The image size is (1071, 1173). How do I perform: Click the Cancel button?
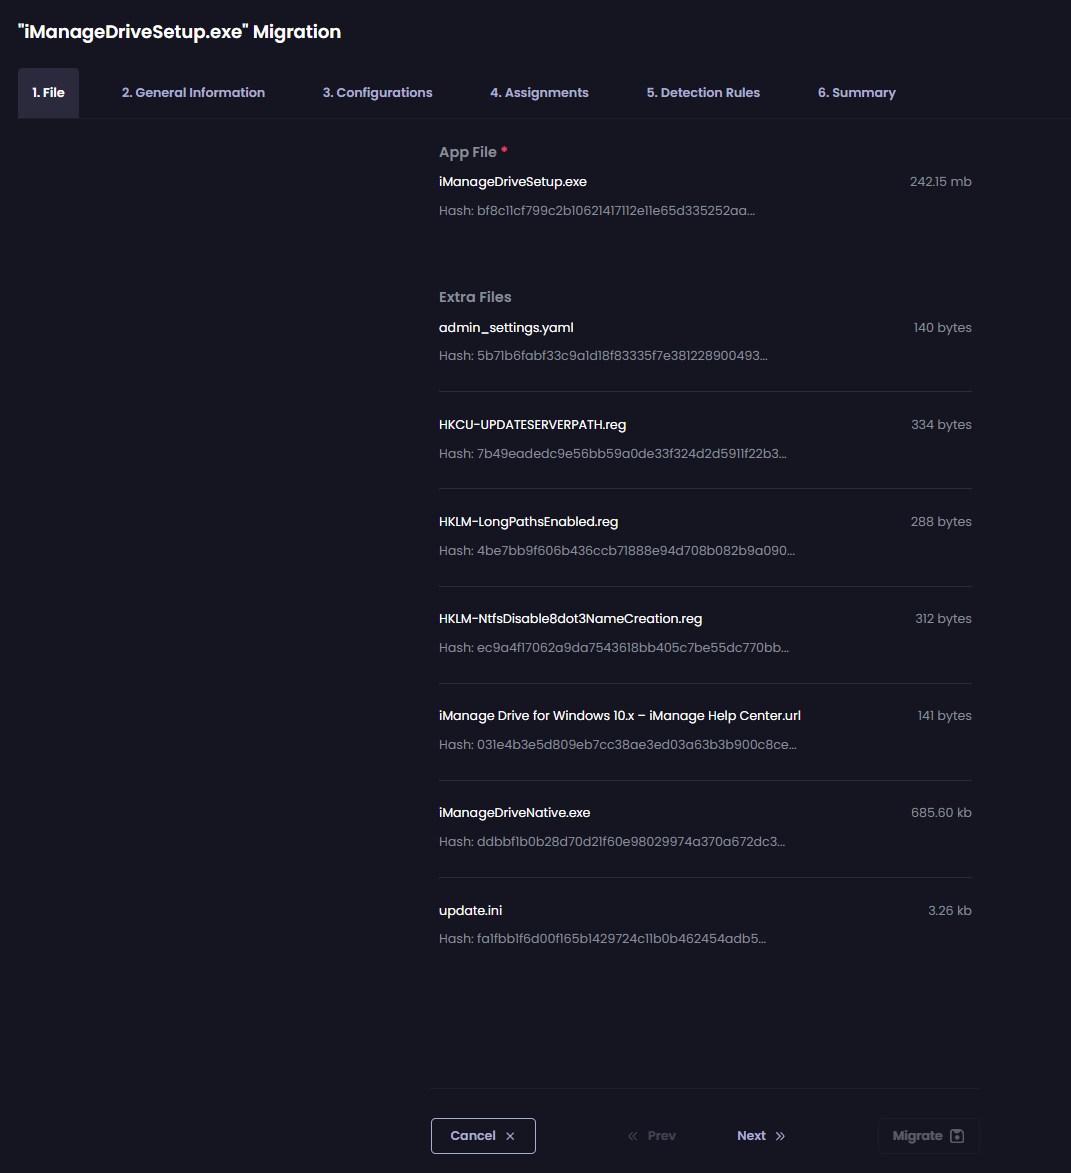pyautogui.click(x=483, y=1136)
